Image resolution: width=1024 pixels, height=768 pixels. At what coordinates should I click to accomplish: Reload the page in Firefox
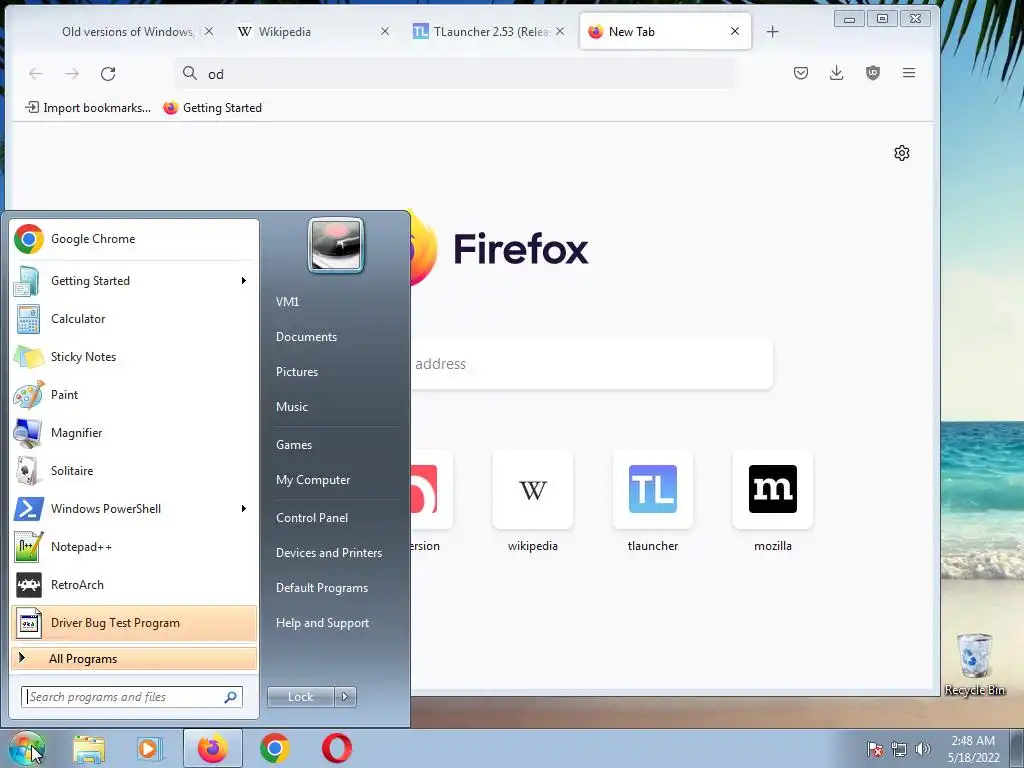[x=108, y=74]
